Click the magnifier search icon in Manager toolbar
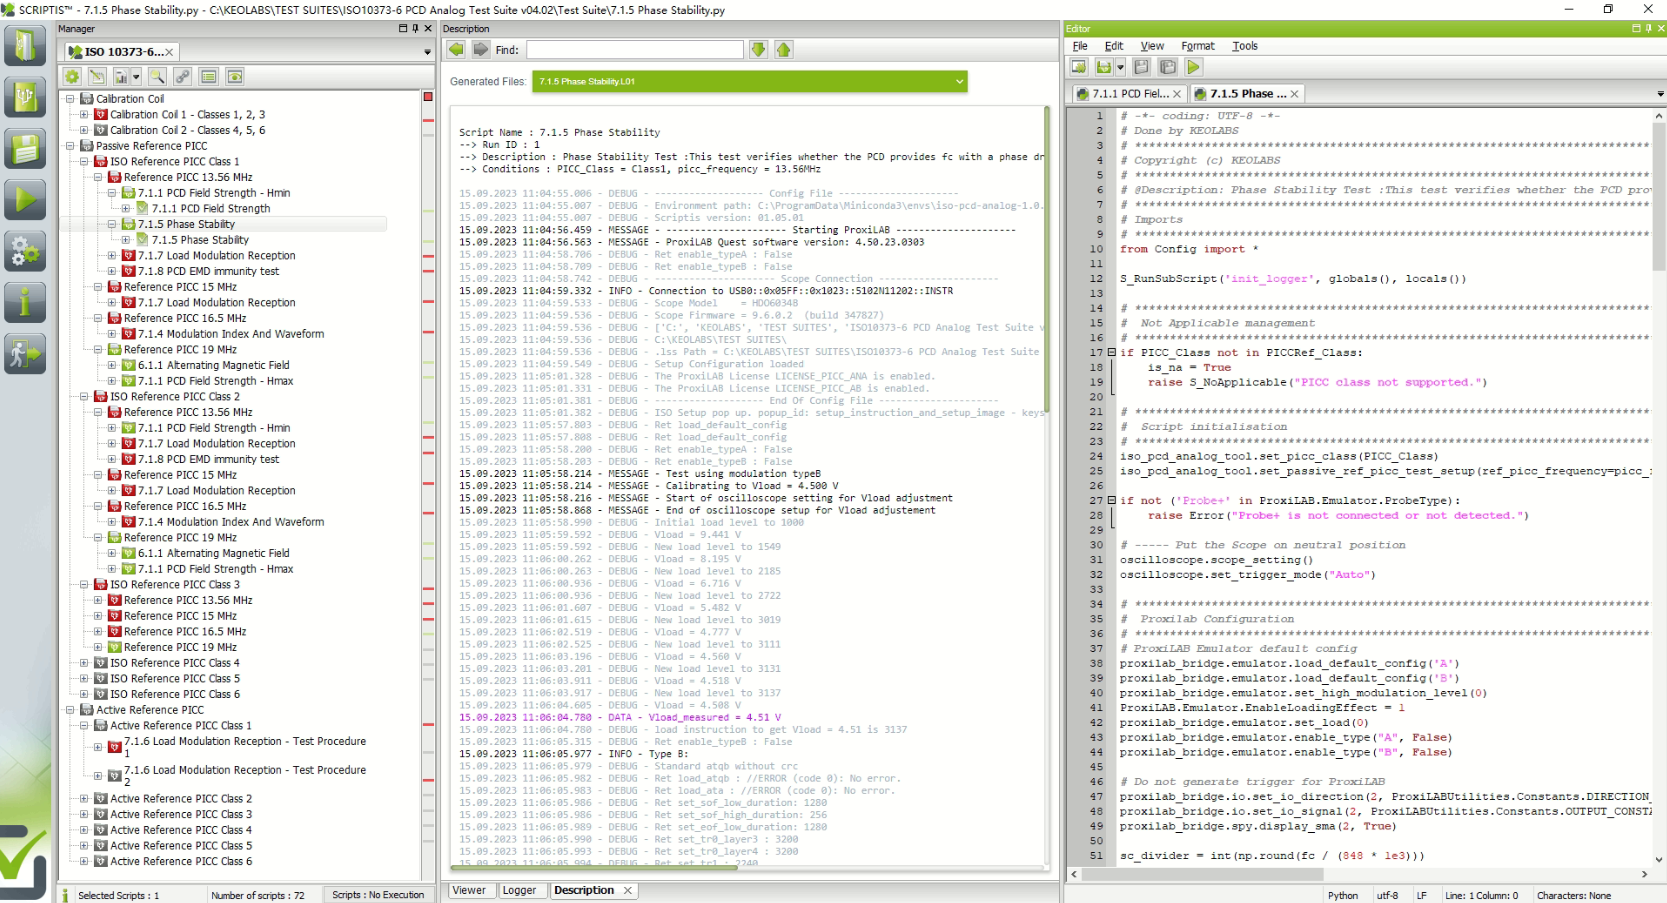Screen dimensions: 1667x903 pyautogui.click(x=157, y=77)
